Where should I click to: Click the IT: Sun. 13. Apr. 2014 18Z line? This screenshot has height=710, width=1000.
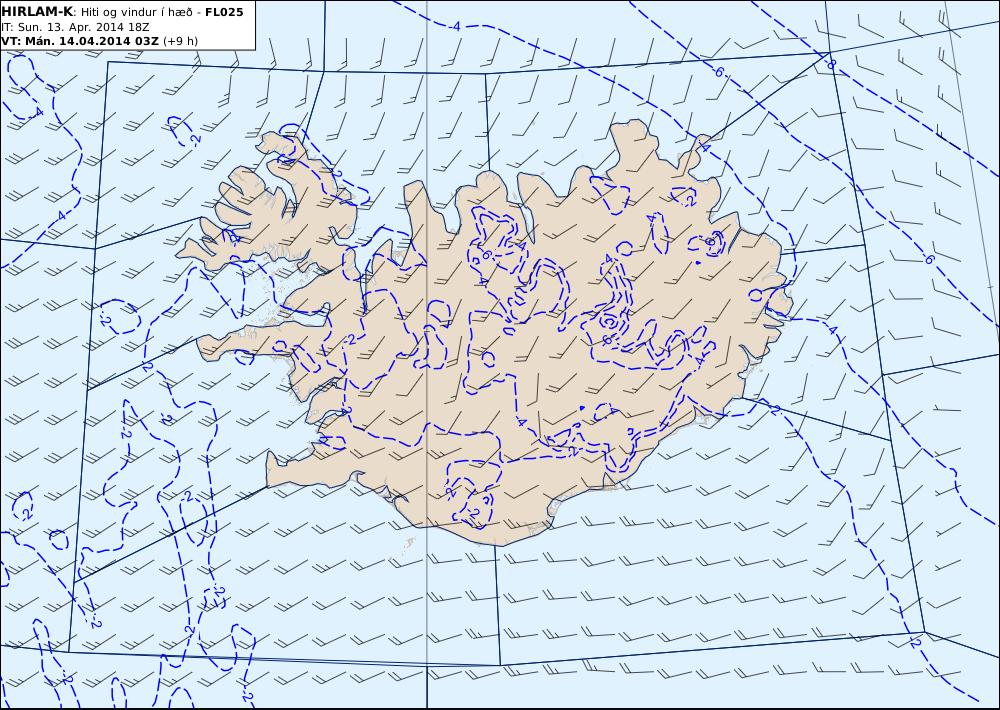tap(75, 27)
